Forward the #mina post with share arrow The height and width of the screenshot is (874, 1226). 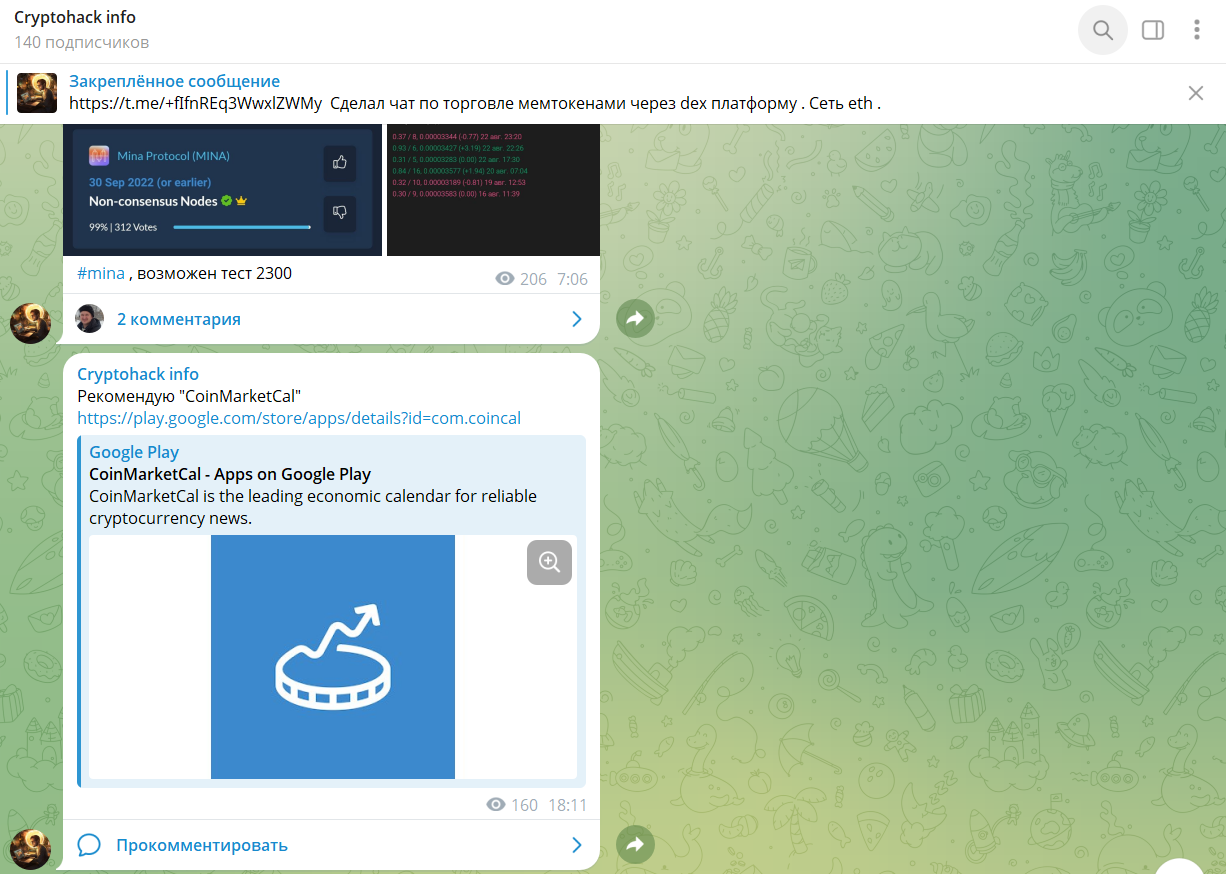[x=634, y=319]
